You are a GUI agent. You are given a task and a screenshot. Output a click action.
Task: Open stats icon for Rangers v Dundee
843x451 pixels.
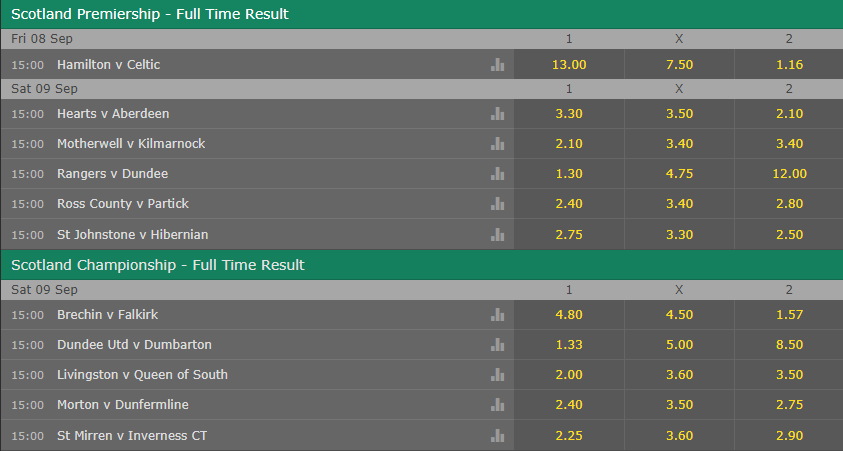point(497,174)
